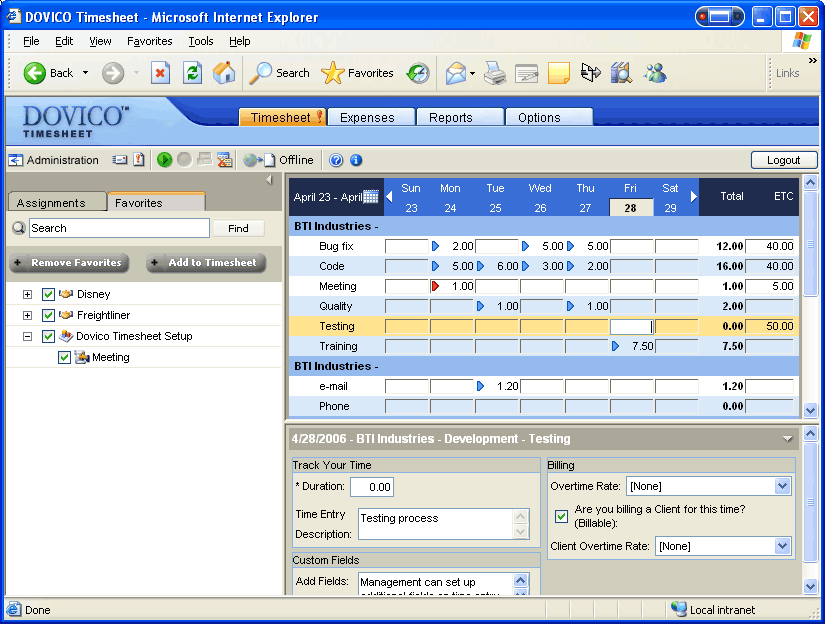This screenshot has height=624, width=825.
Task: Expand the Disney tree node
Action: pyautogui.click(x=27, y=294)
